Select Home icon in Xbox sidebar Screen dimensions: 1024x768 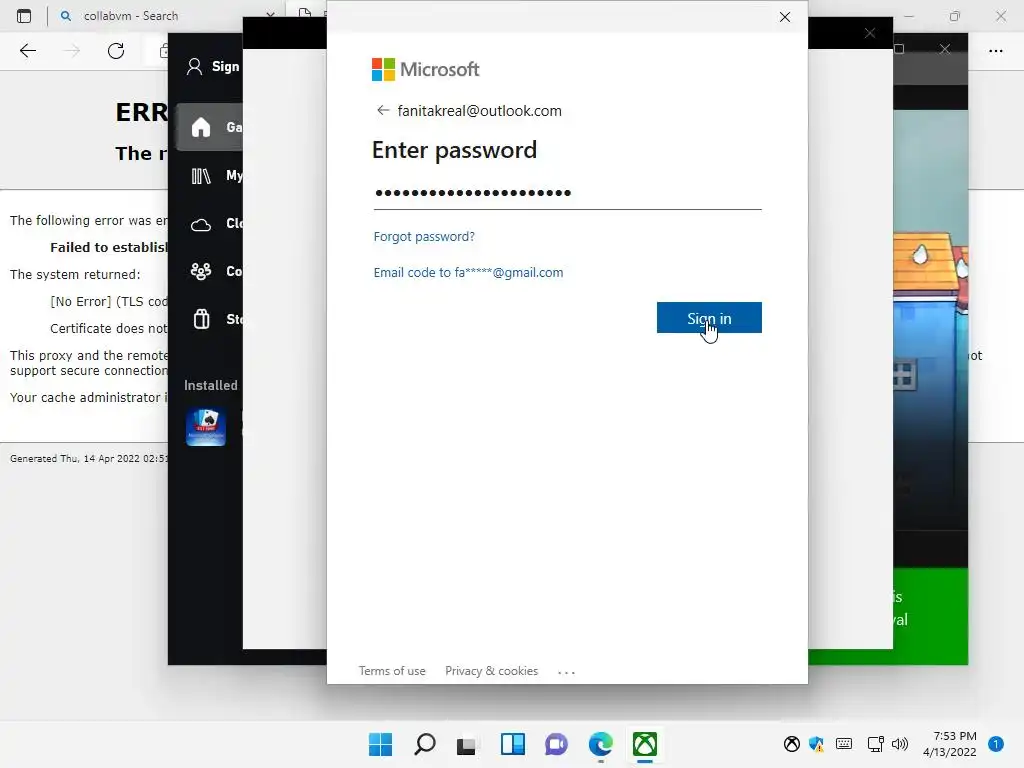(x=200, y=127)
